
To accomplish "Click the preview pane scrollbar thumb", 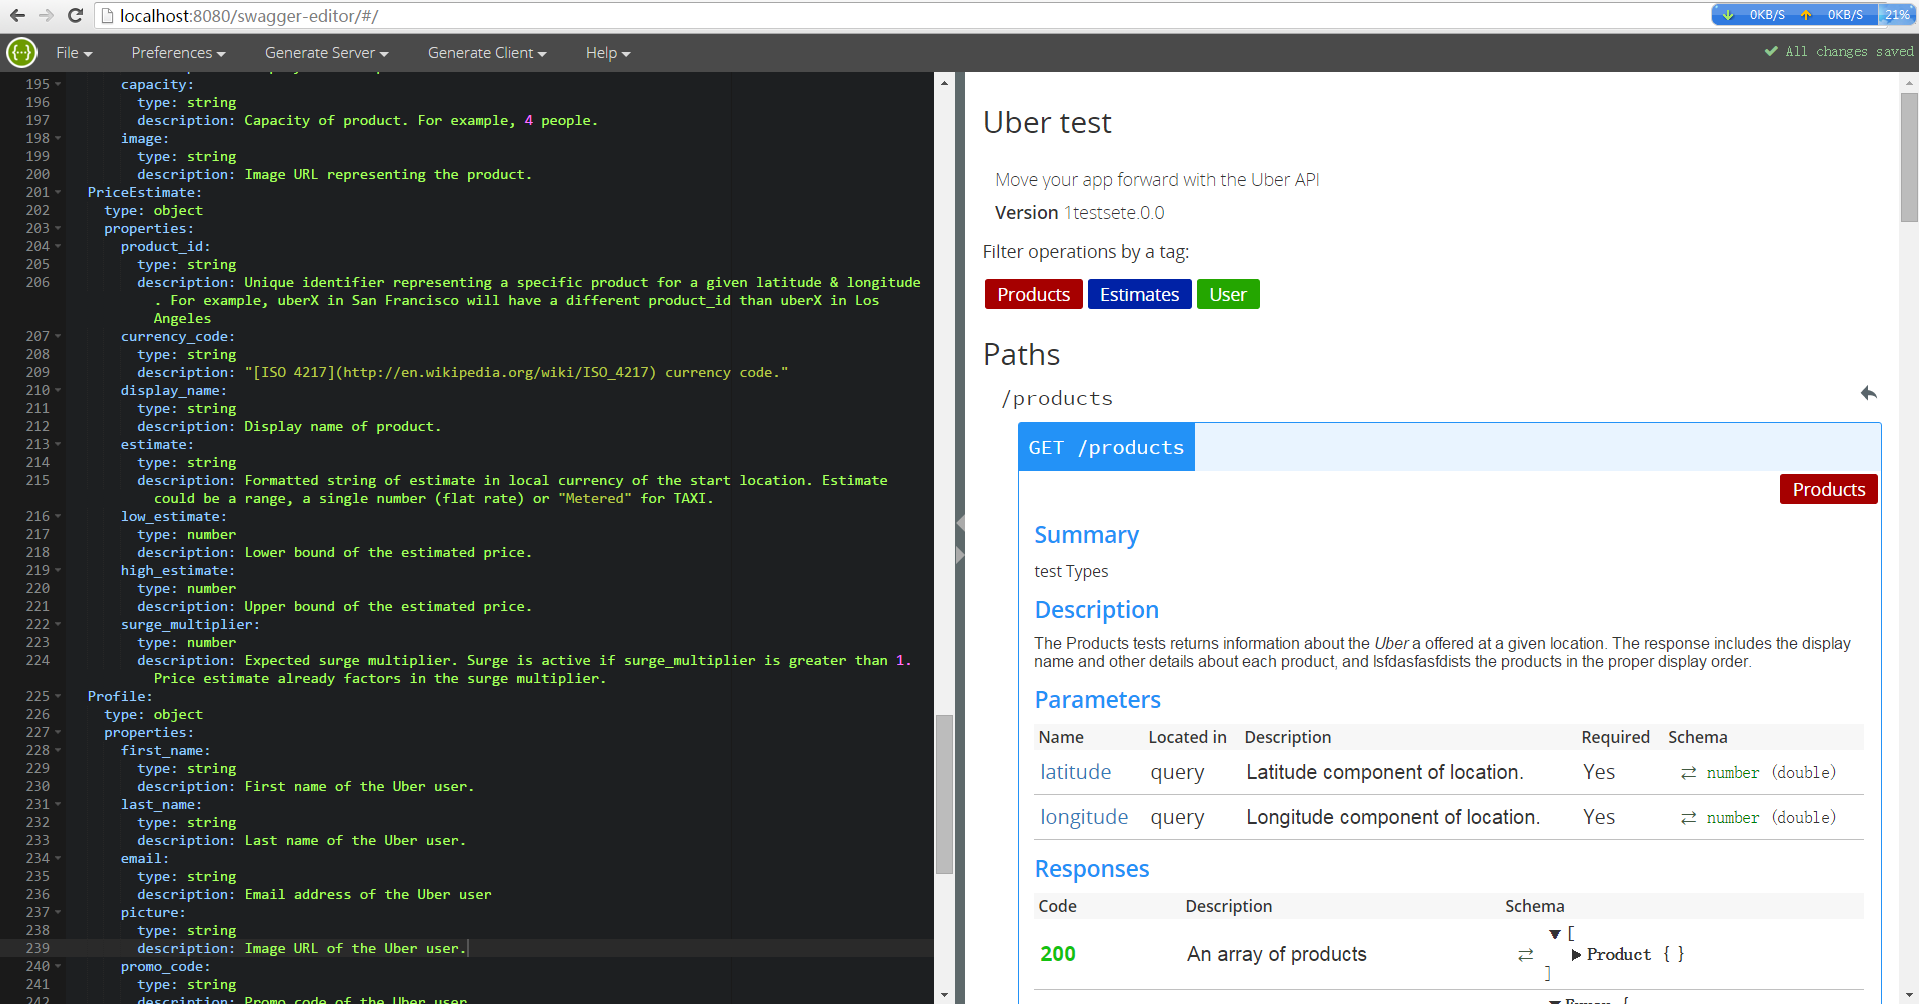I will click(1909, 157).
